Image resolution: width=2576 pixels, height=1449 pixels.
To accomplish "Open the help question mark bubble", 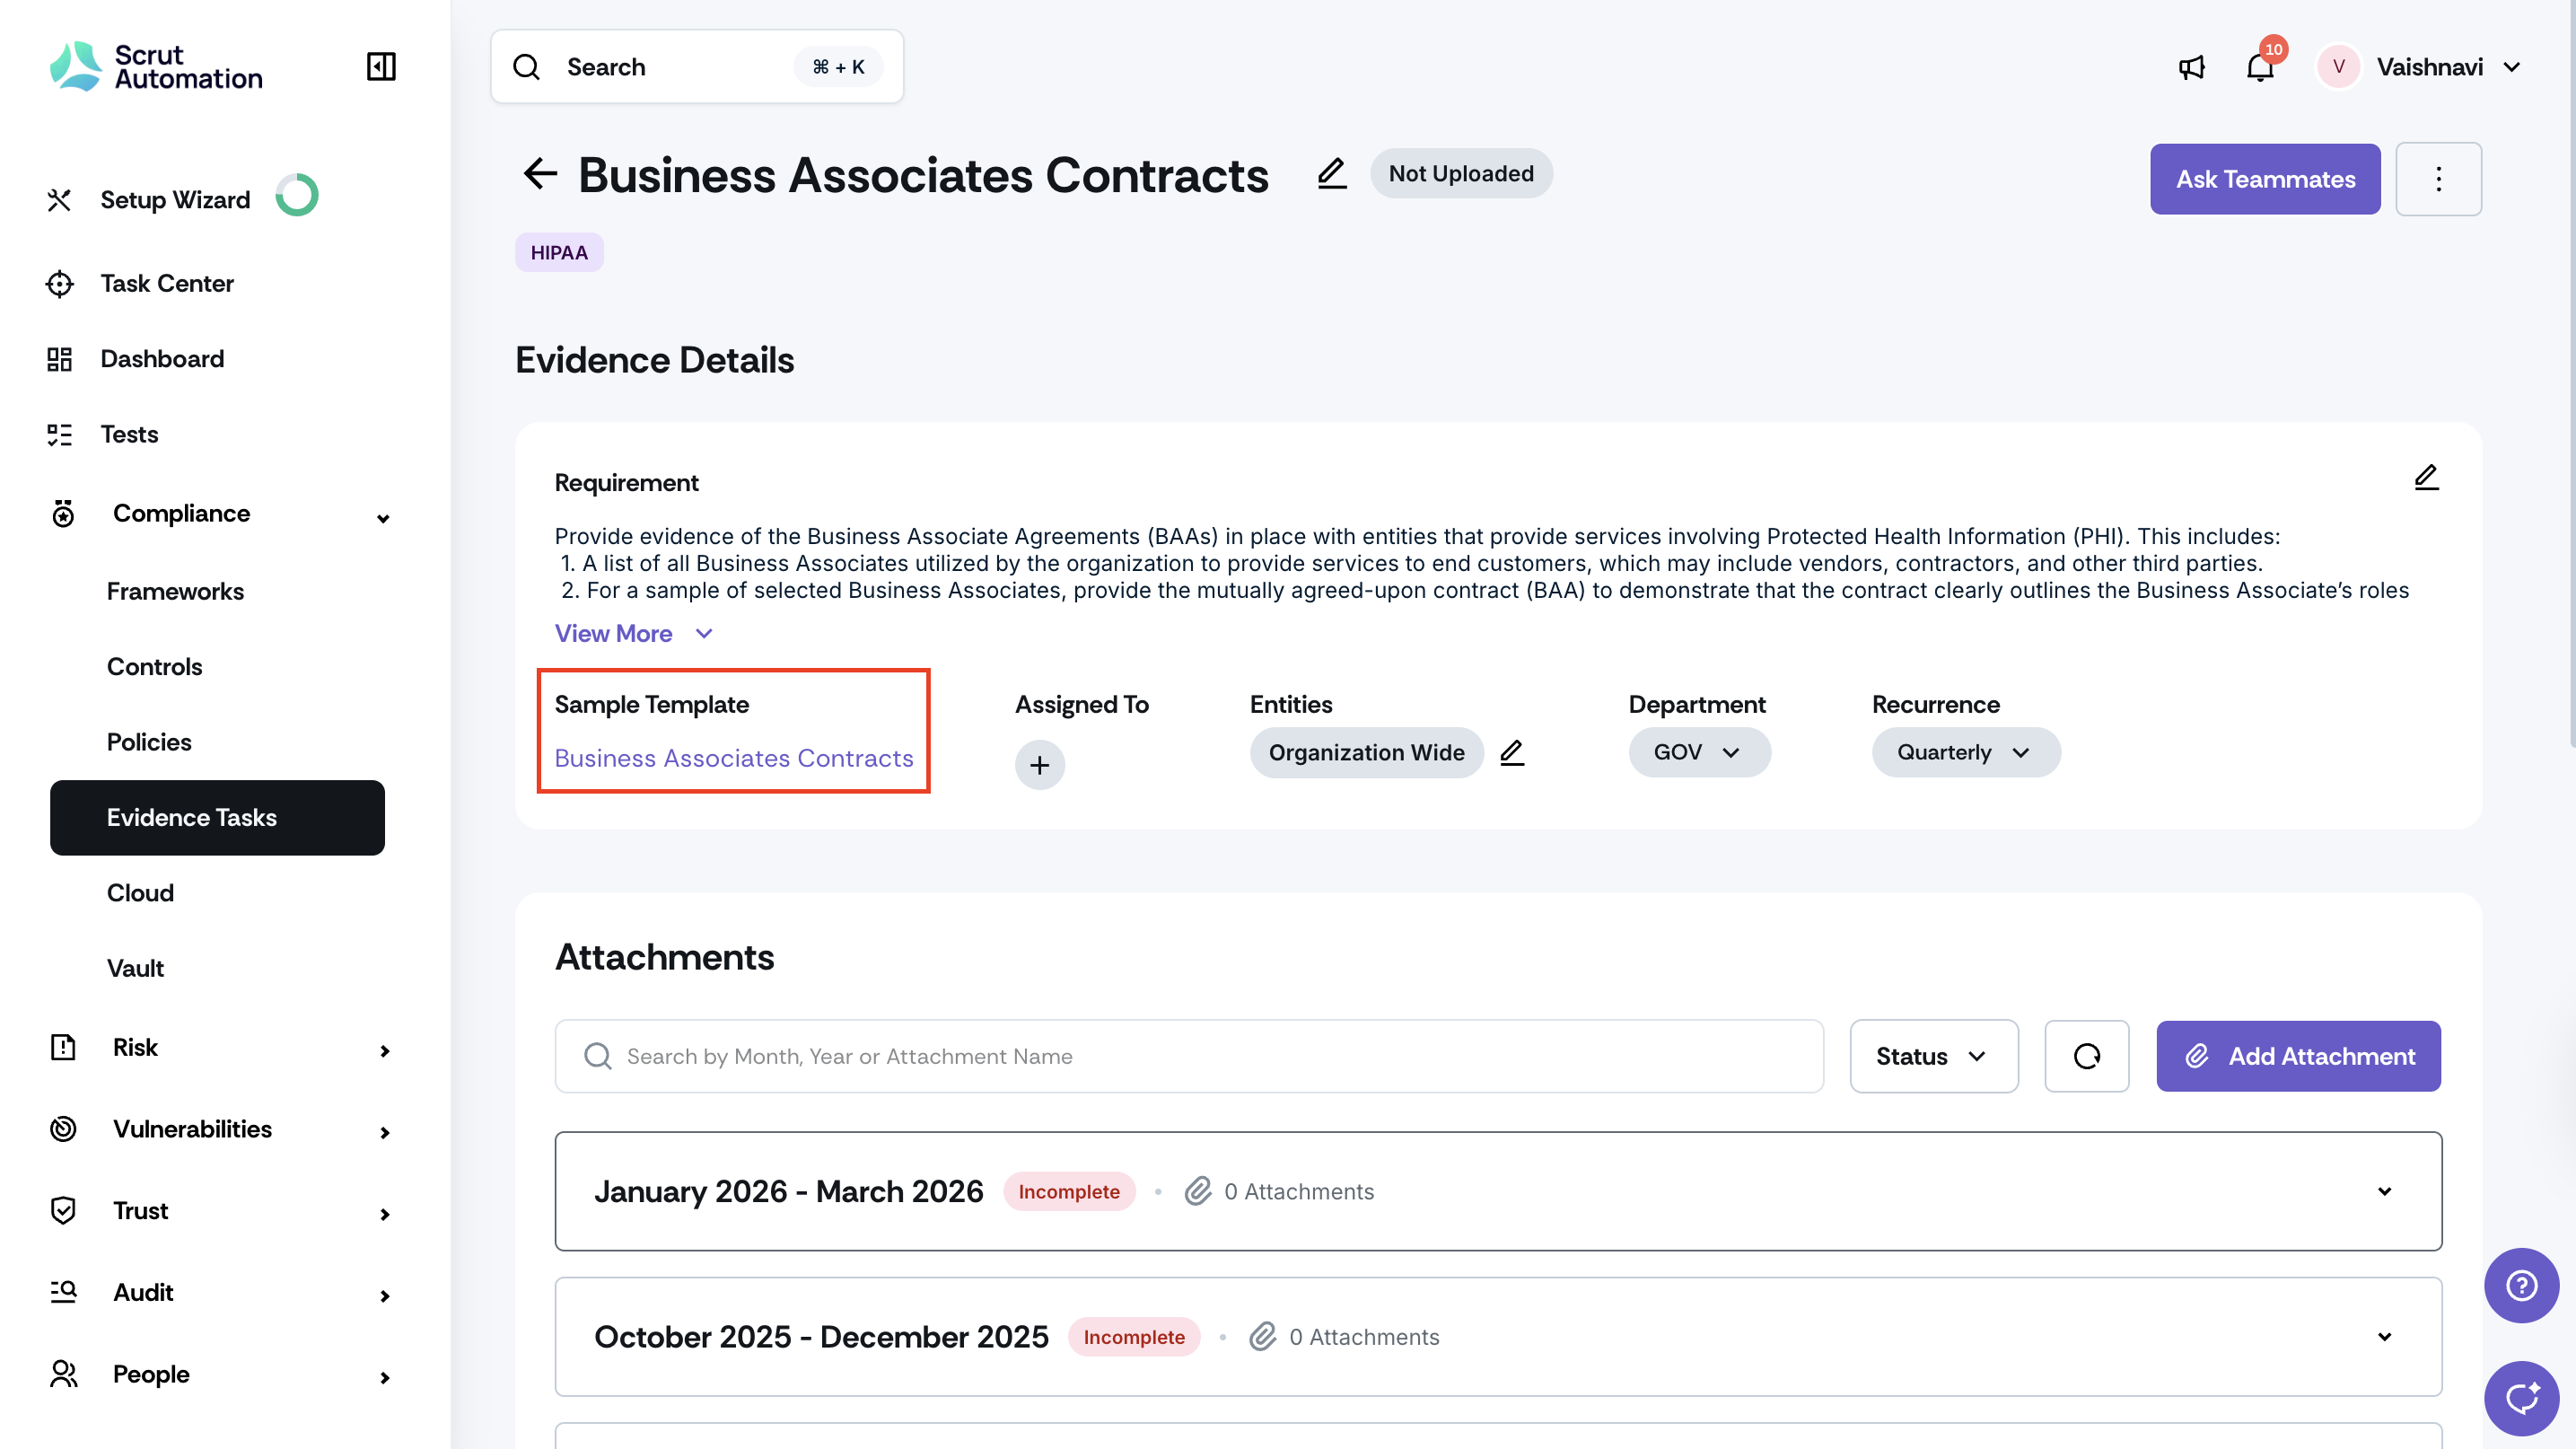I will (x=2521, y=1285).
